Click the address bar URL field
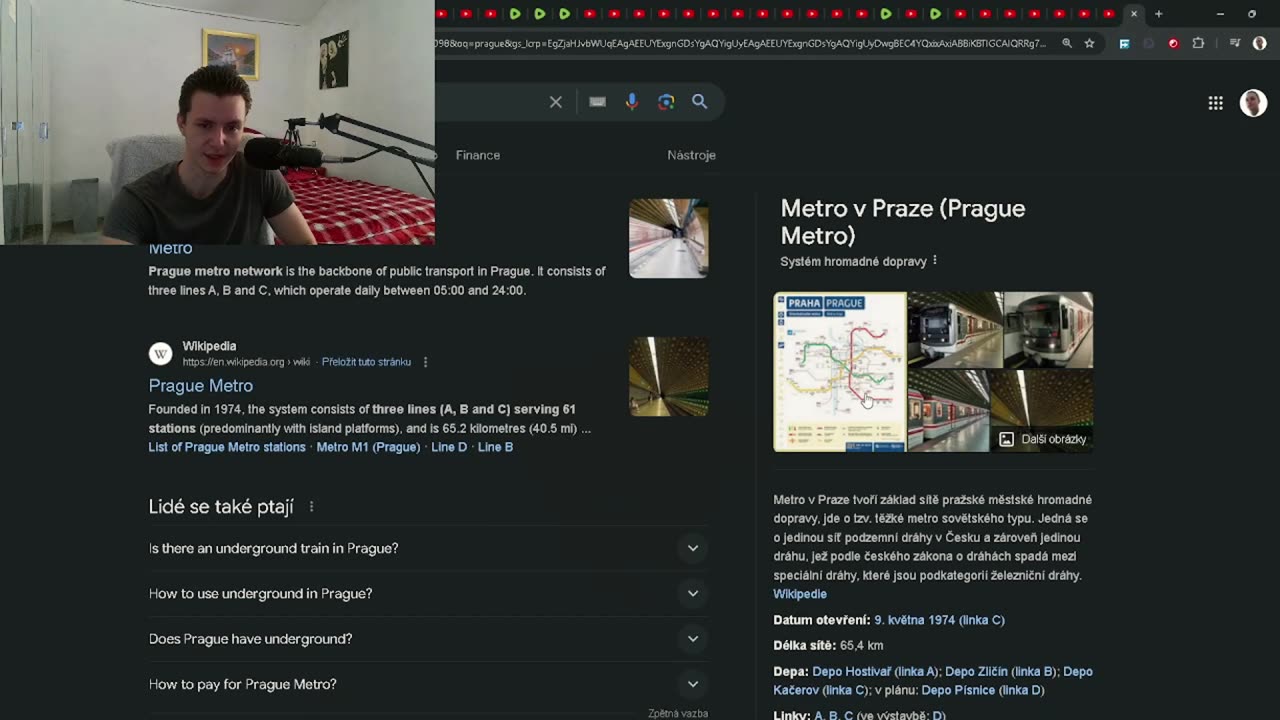The image size is (1280, 720). [740, 43]
